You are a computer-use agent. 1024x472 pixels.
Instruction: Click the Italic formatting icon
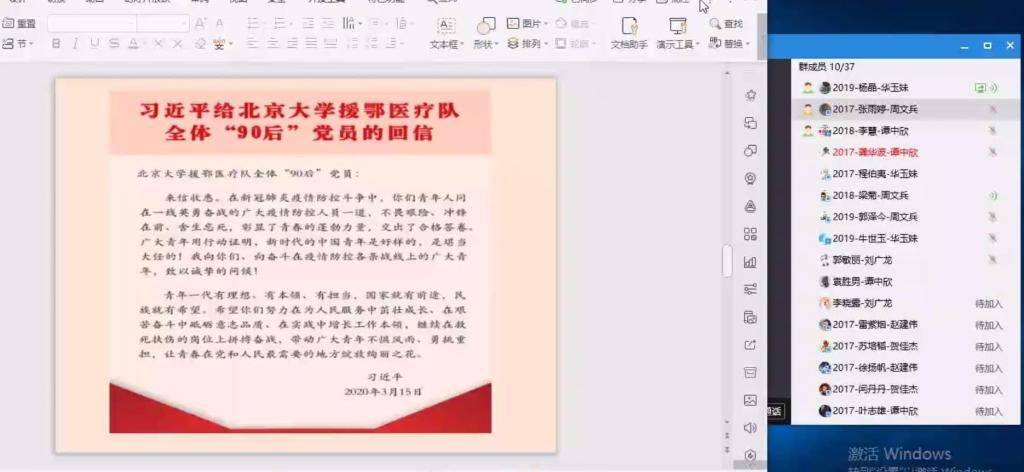coord(75,44)
